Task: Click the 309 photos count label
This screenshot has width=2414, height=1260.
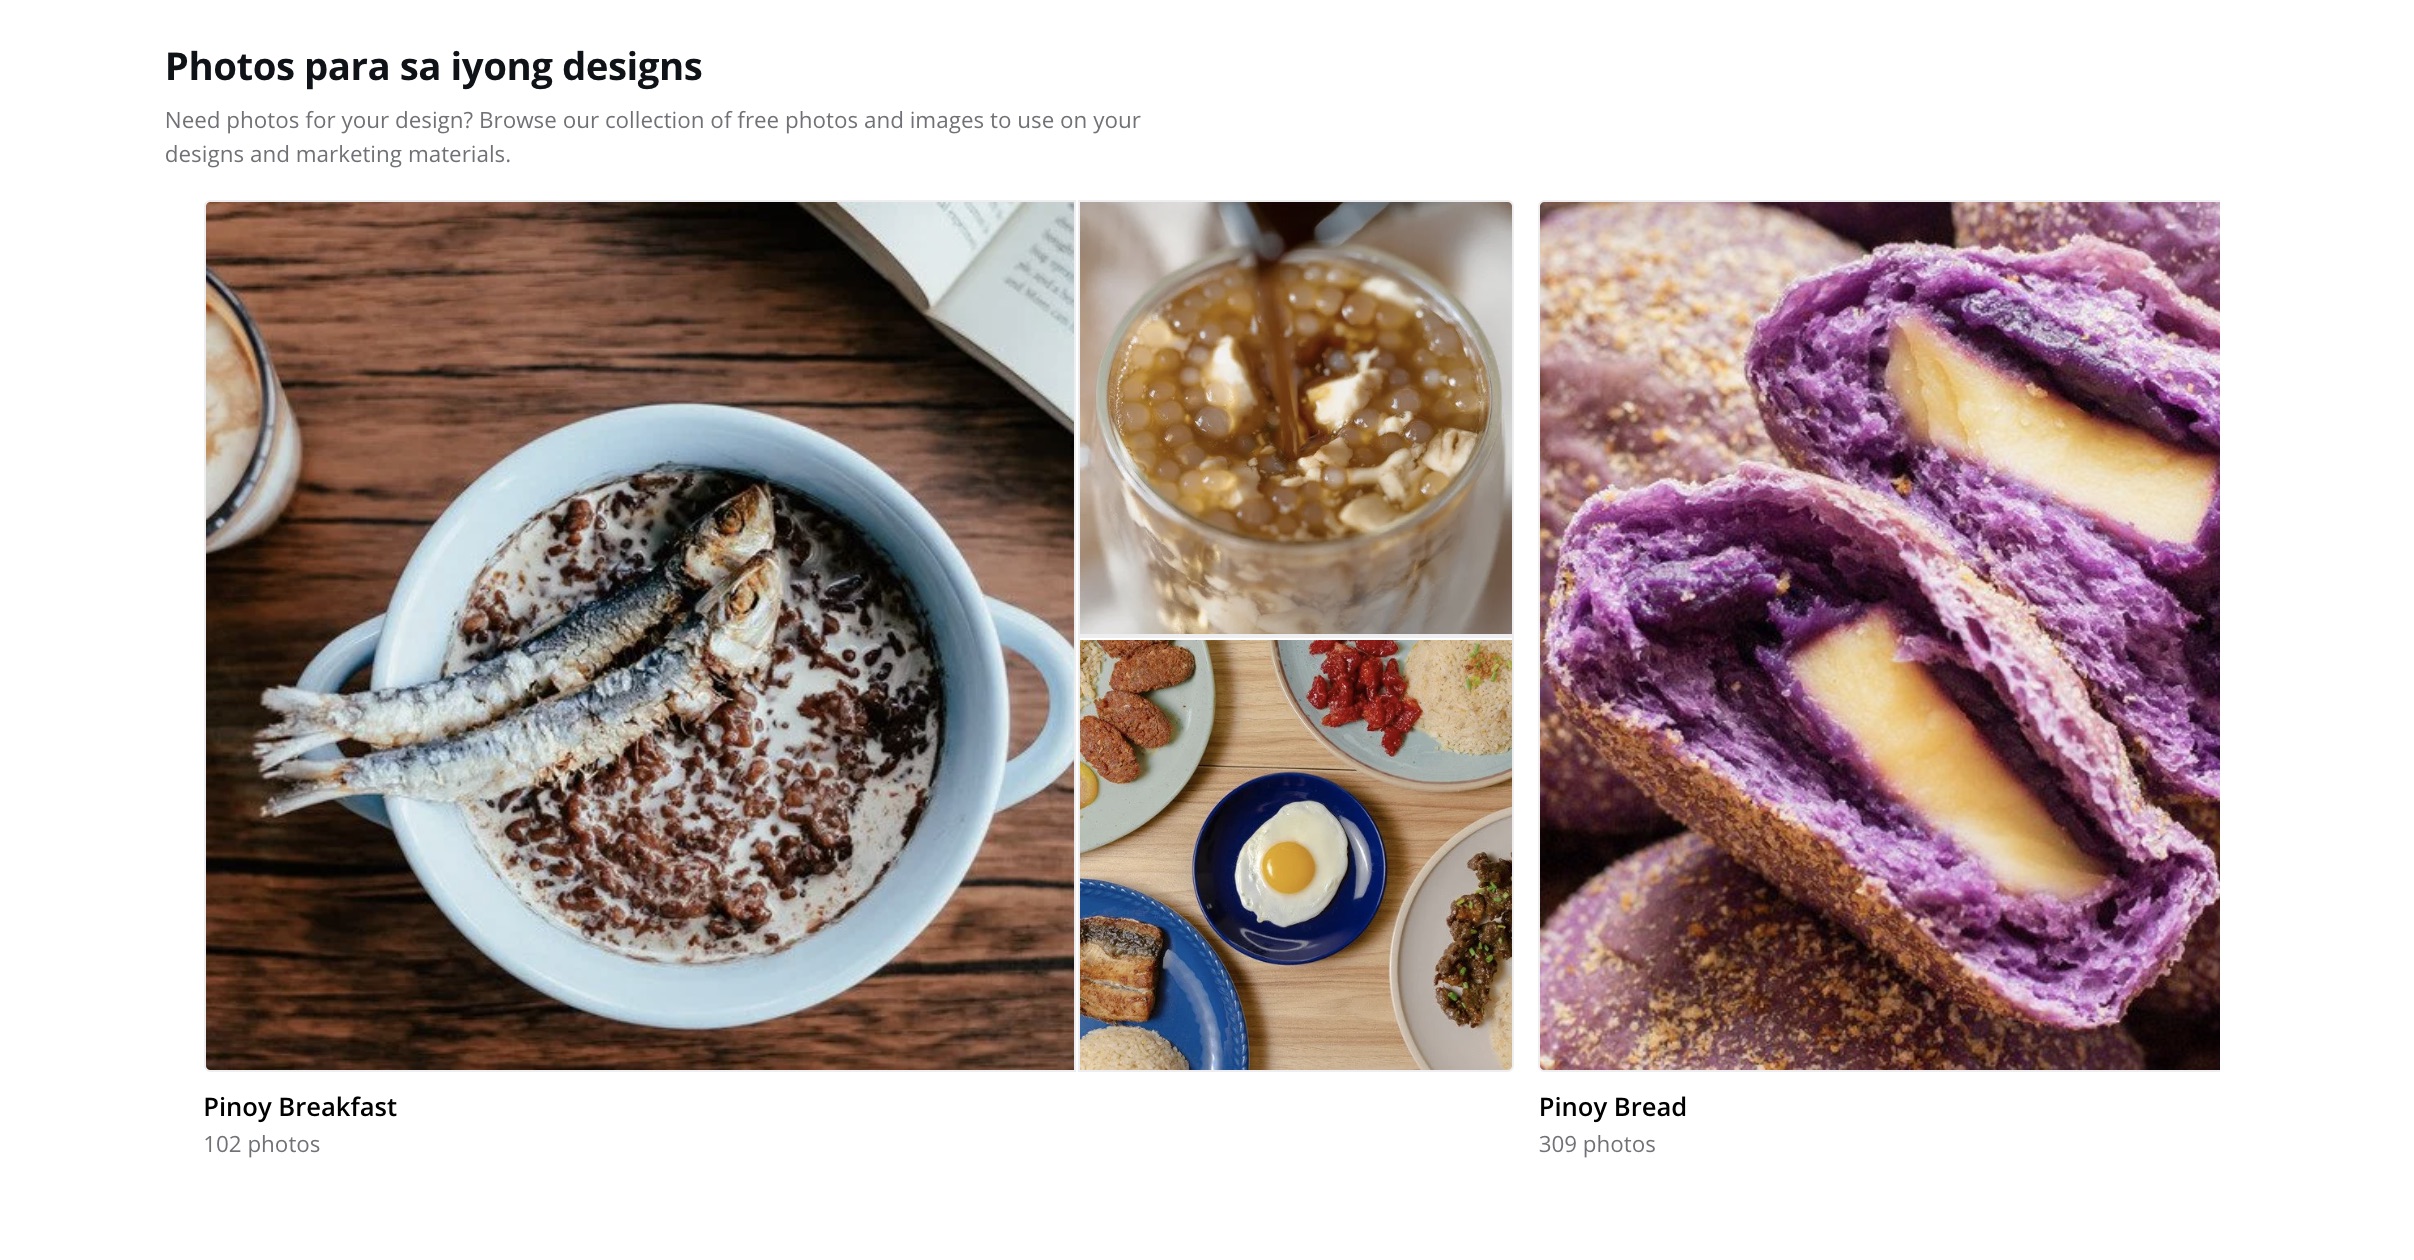Action: (1597, 1144)
